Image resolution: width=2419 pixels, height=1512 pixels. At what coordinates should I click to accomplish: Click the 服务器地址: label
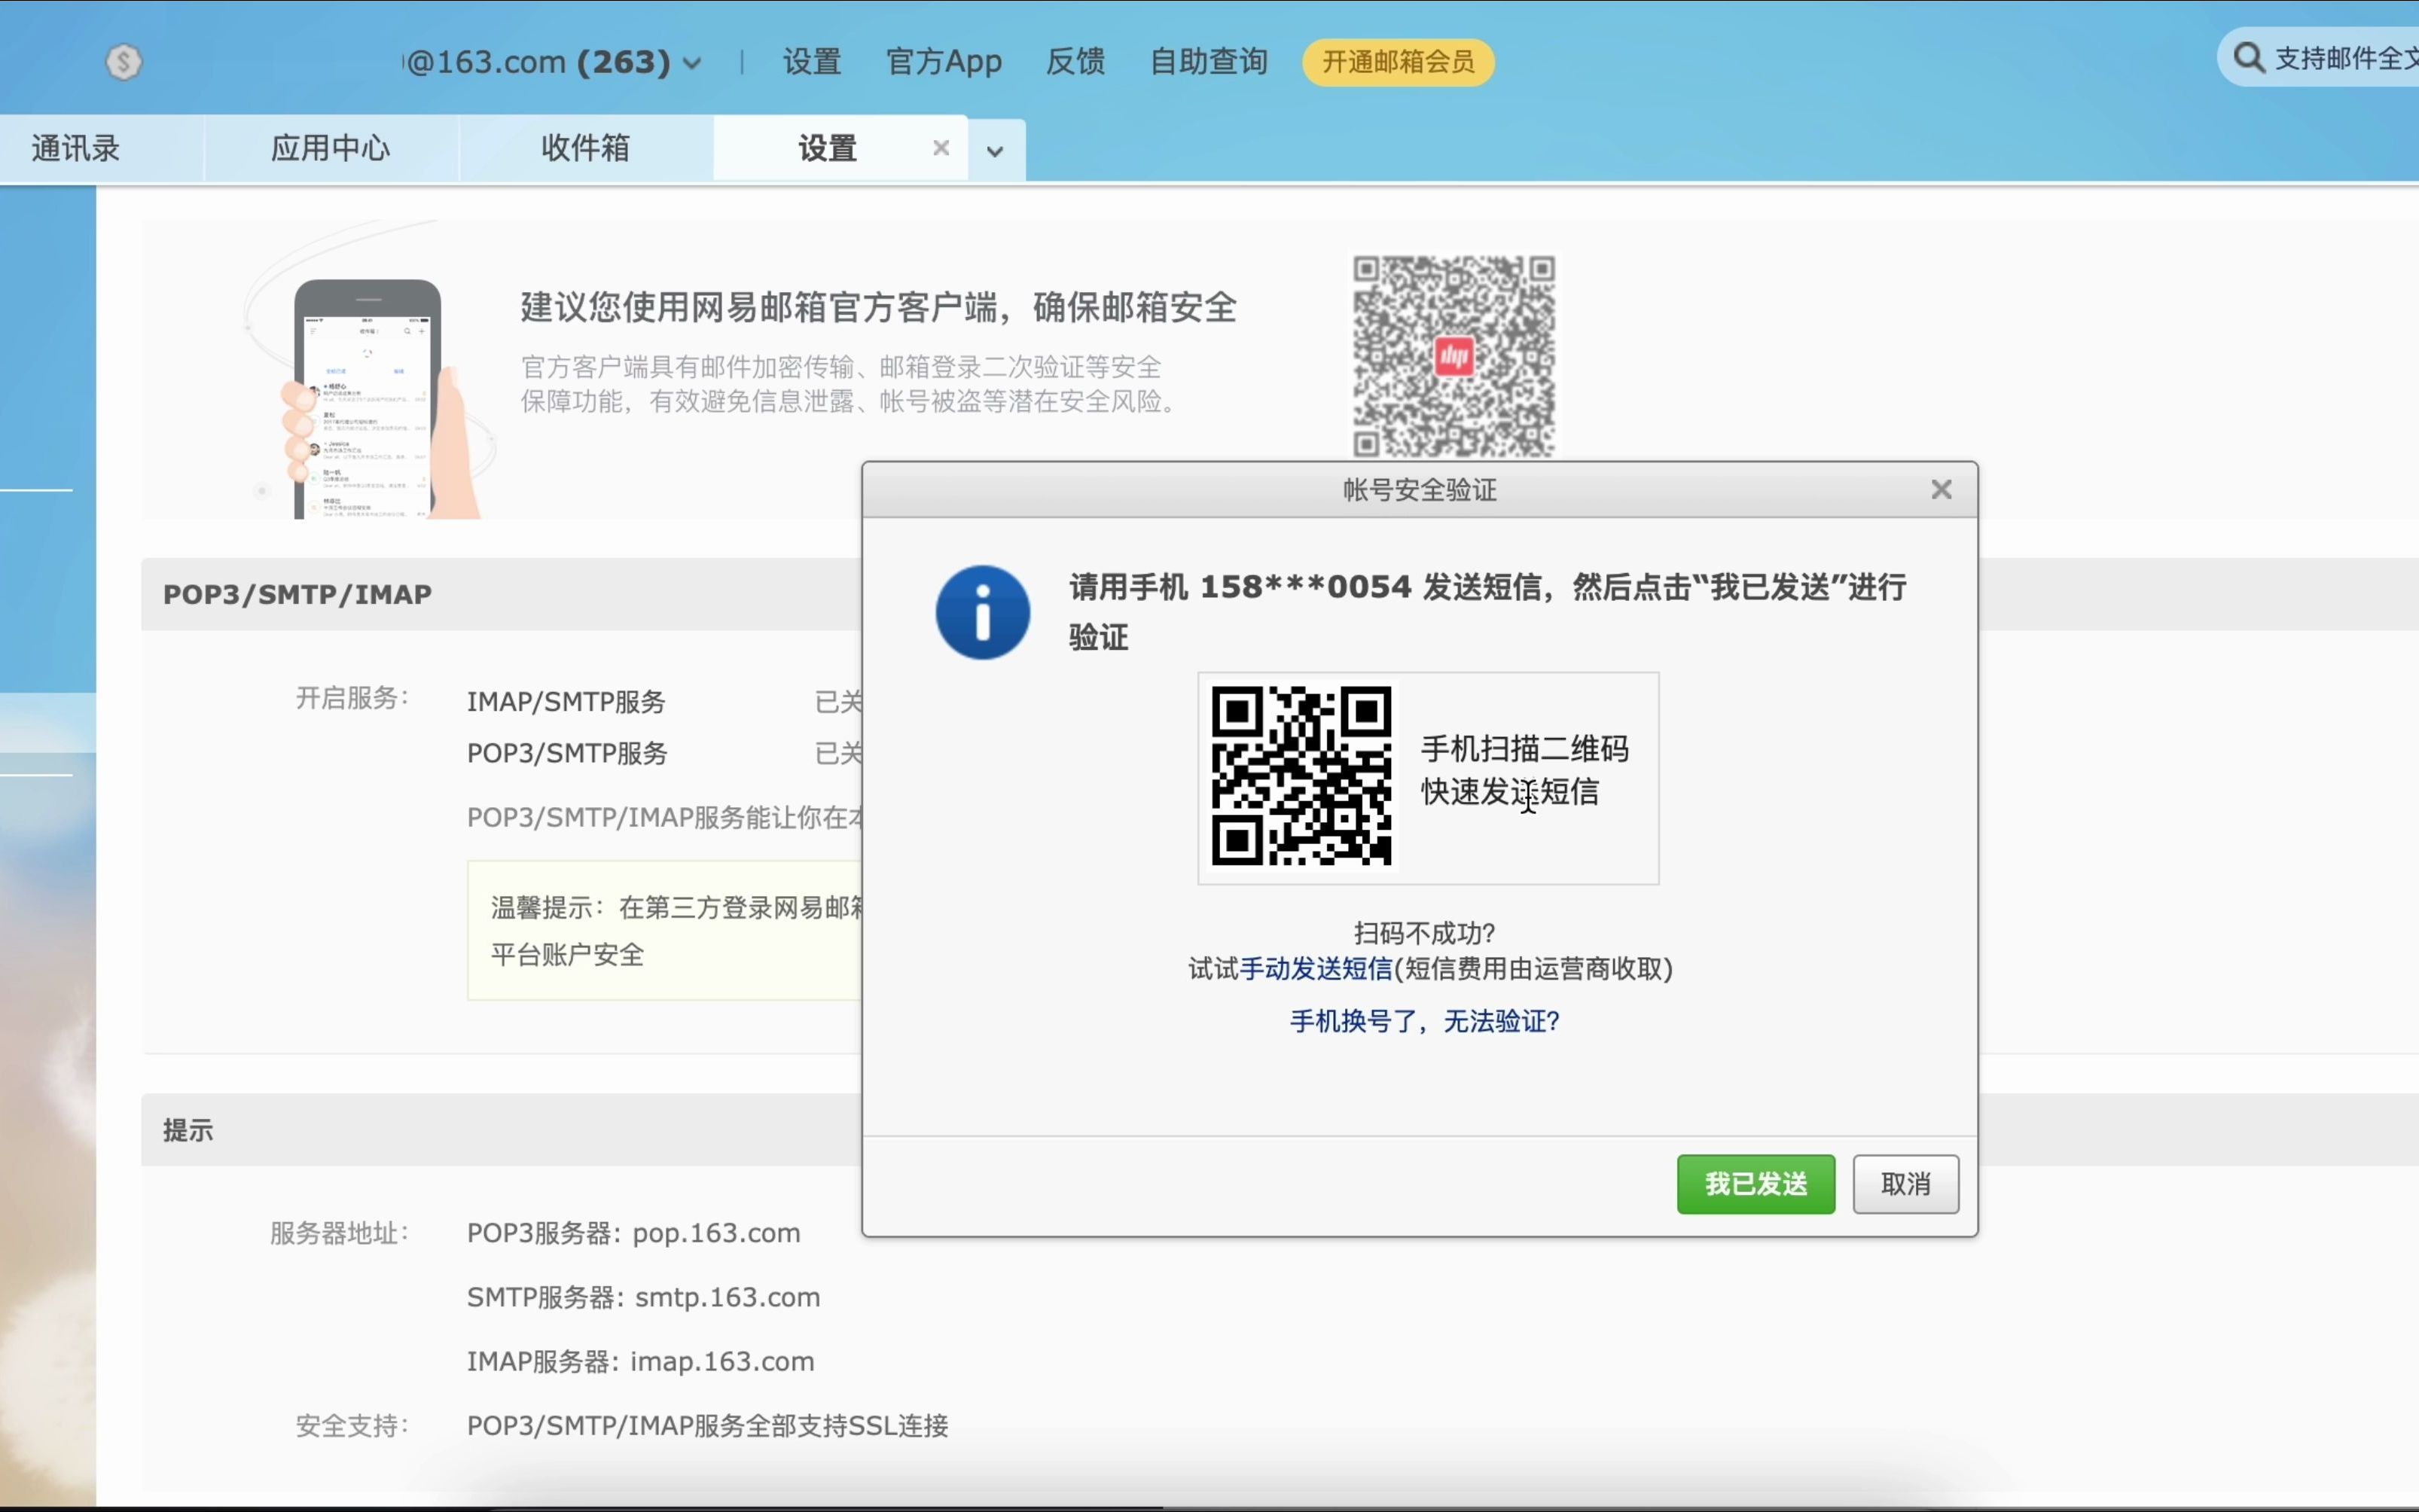[339, 1233]
